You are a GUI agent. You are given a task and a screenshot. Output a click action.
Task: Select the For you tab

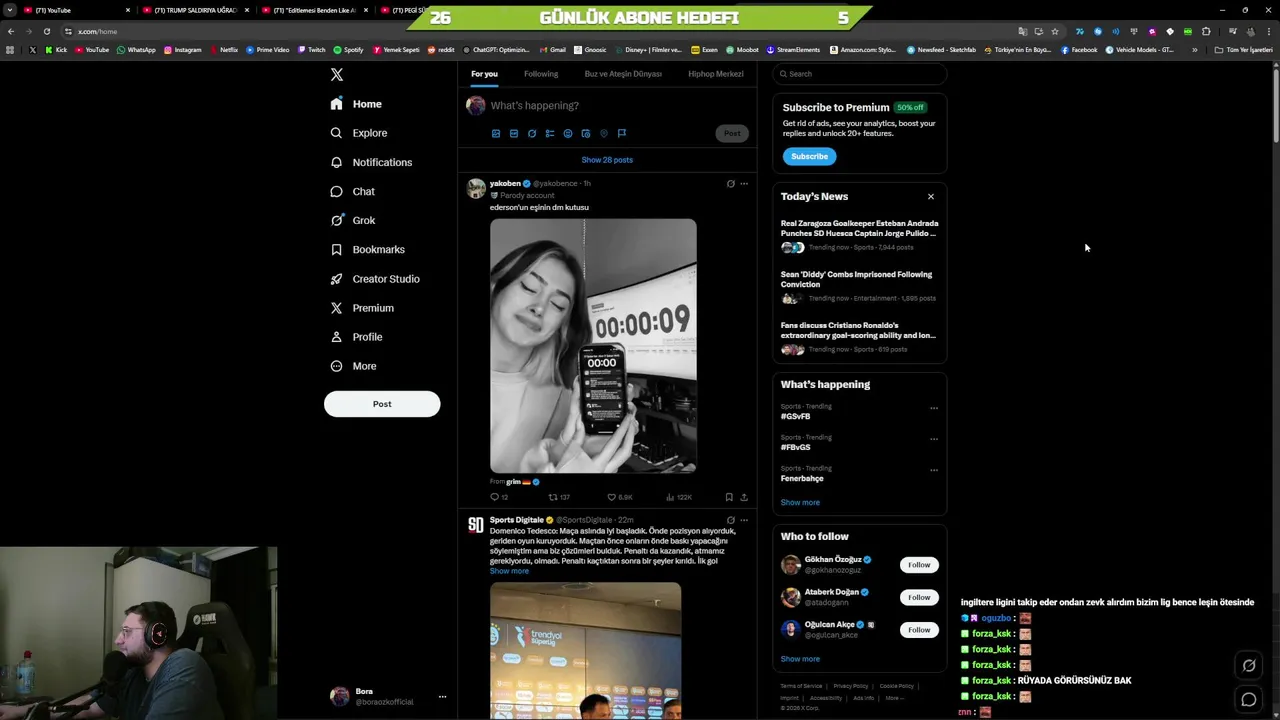[x=484, y=74]
